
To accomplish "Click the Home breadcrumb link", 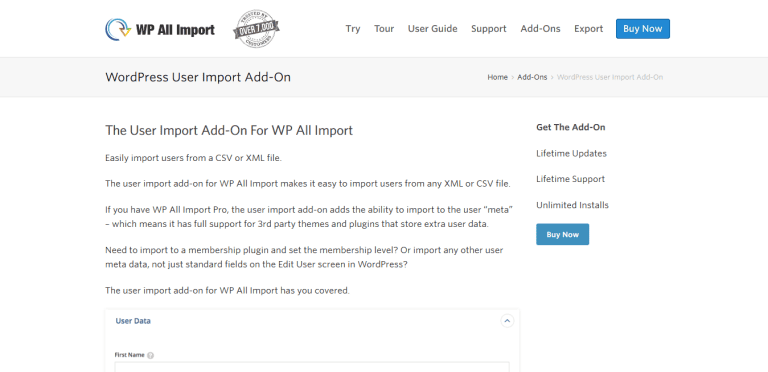I will [497, 77].
